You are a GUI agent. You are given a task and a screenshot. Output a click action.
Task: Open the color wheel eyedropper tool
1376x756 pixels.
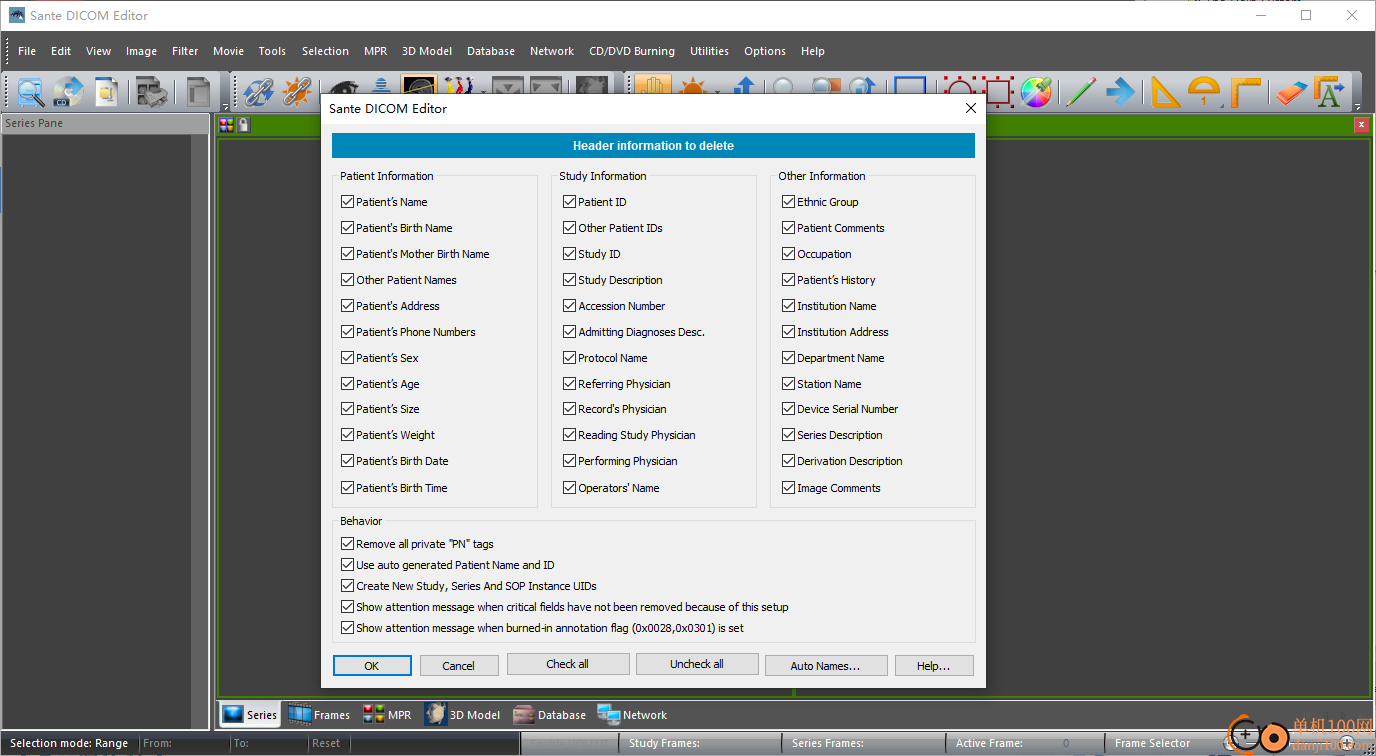[1036, 92]
